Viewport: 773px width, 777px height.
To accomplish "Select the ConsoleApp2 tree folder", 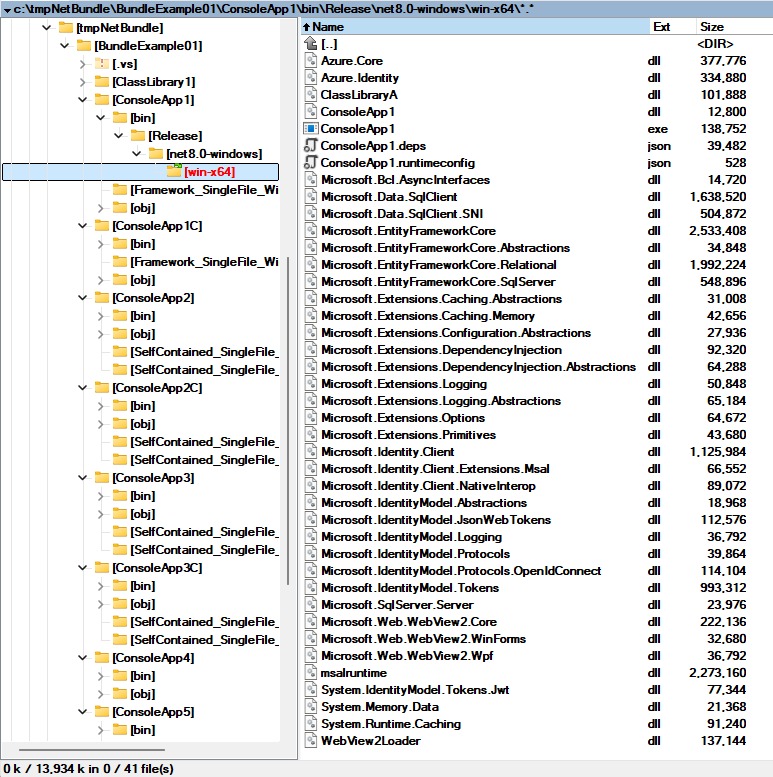I will click(153, 298).
